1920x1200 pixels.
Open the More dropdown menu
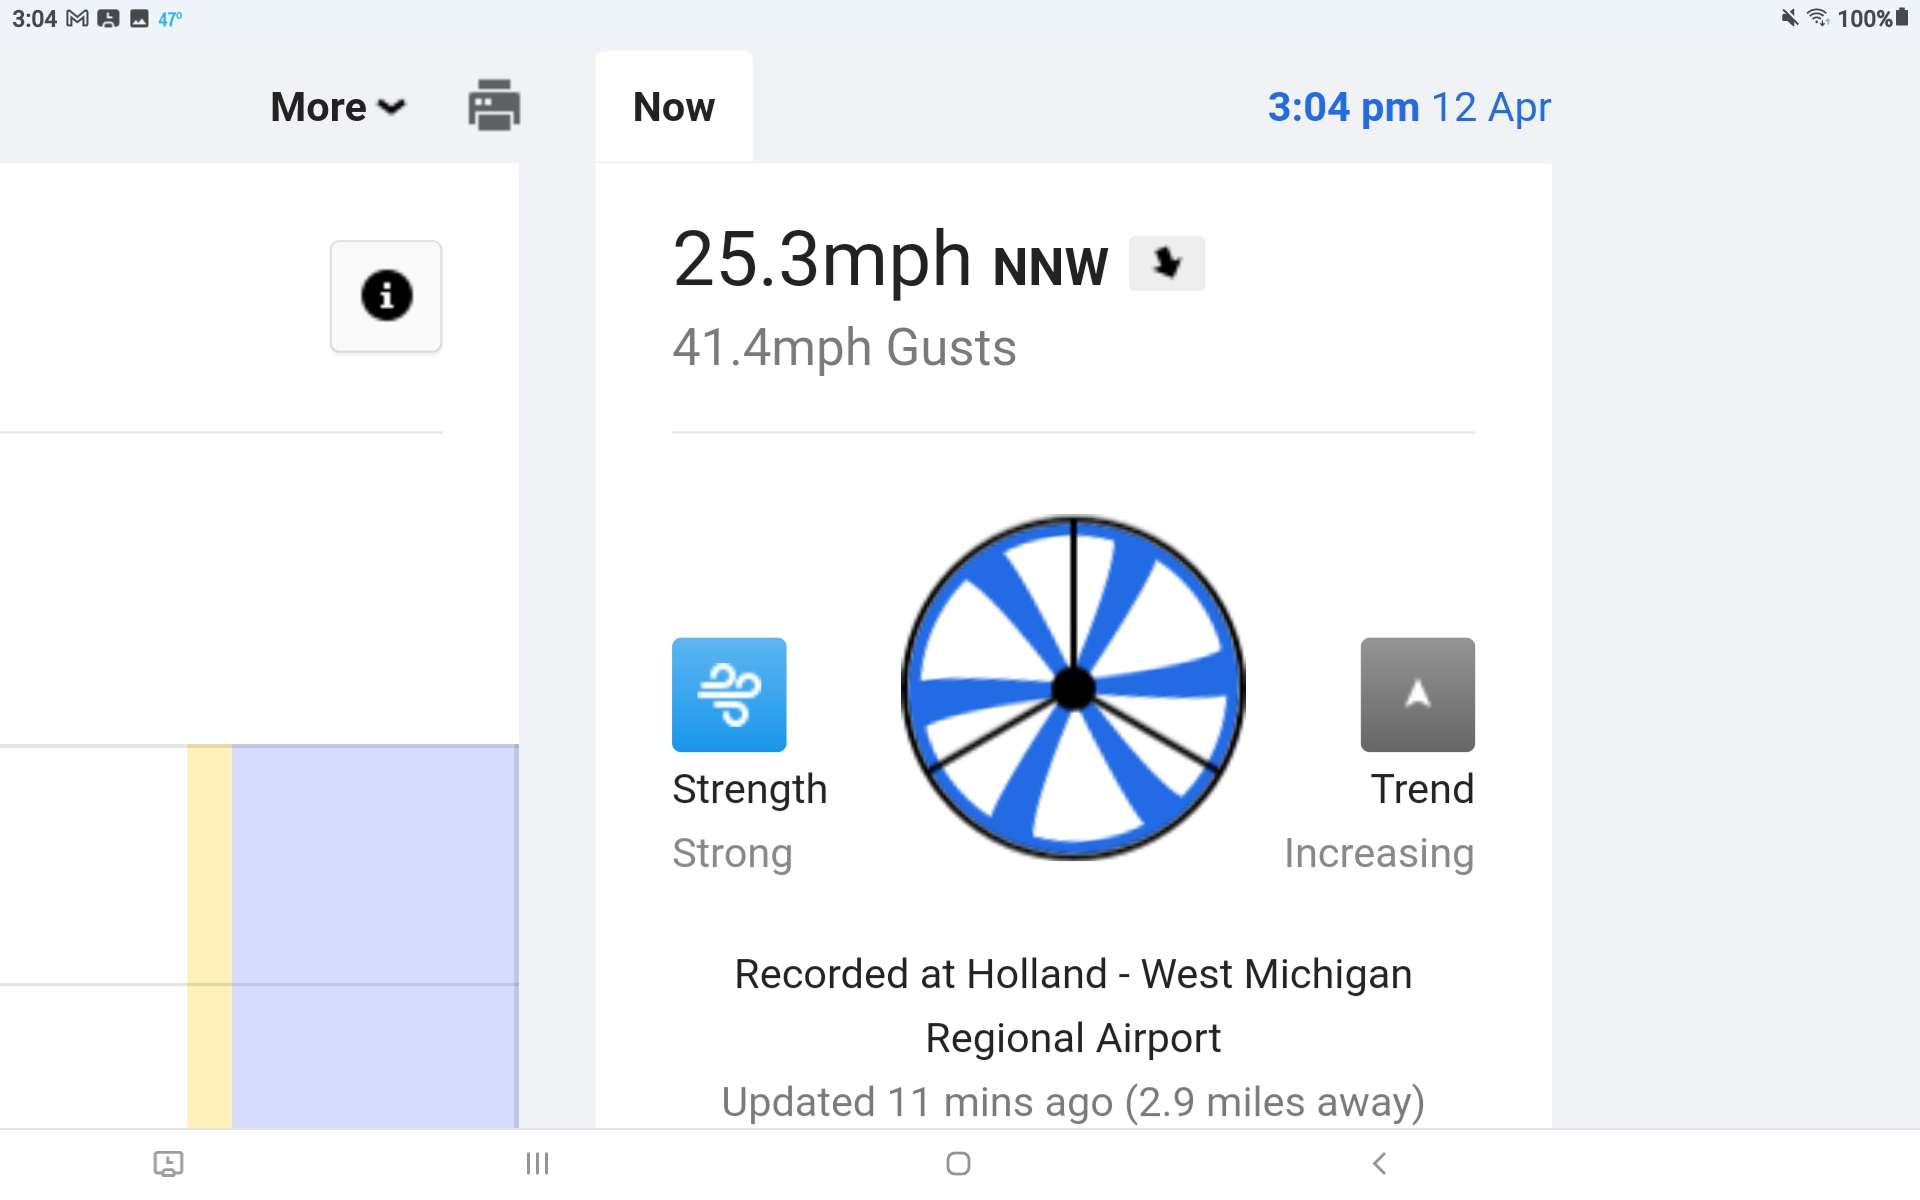tap(338, 107)
